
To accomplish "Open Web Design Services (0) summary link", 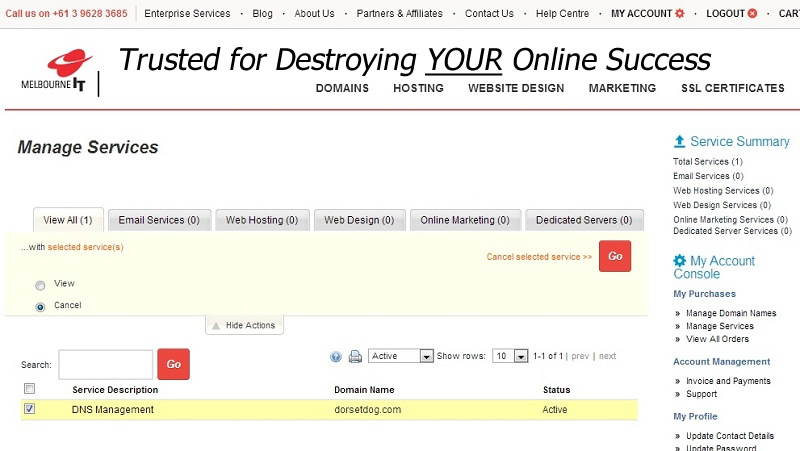I will 722,205.
